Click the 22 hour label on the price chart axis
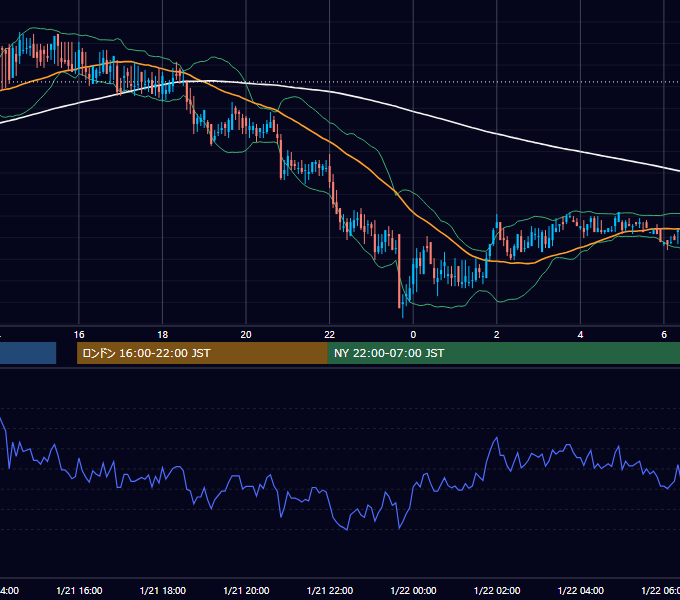The height and width of the screenshot is (600, 680). 330,335
